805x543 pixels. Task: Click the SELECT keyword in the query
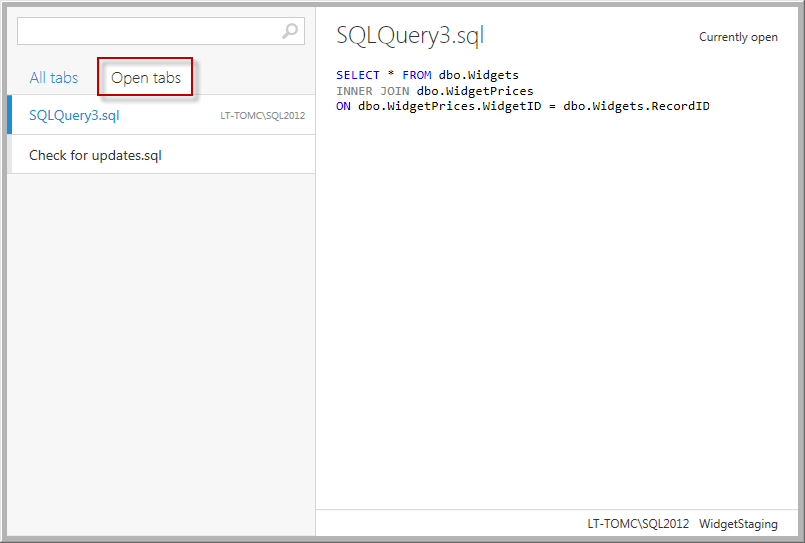357,75
